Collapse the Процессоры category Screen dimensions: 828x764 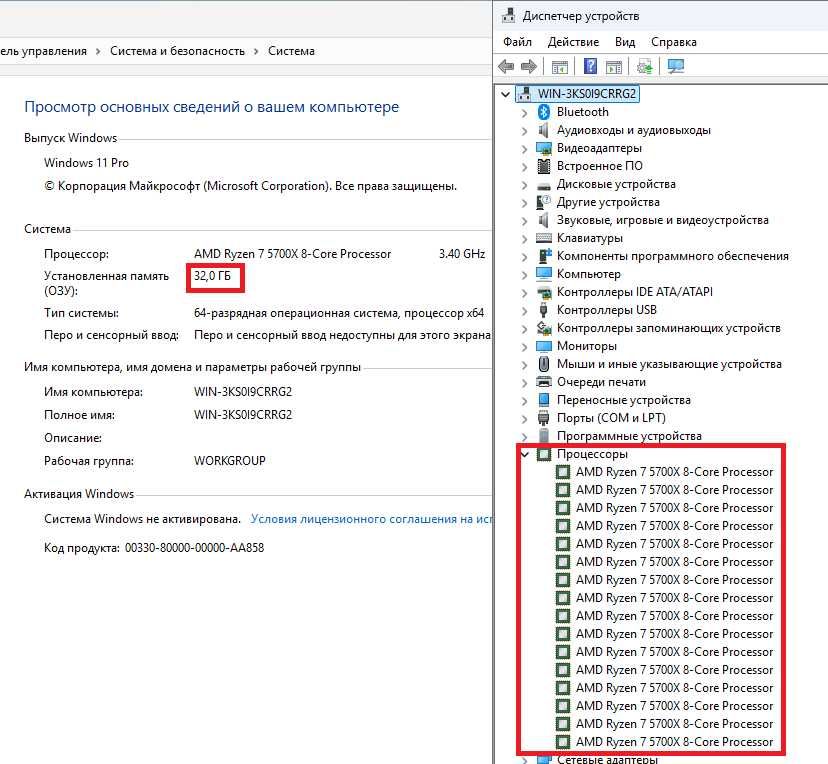point(524,454)
